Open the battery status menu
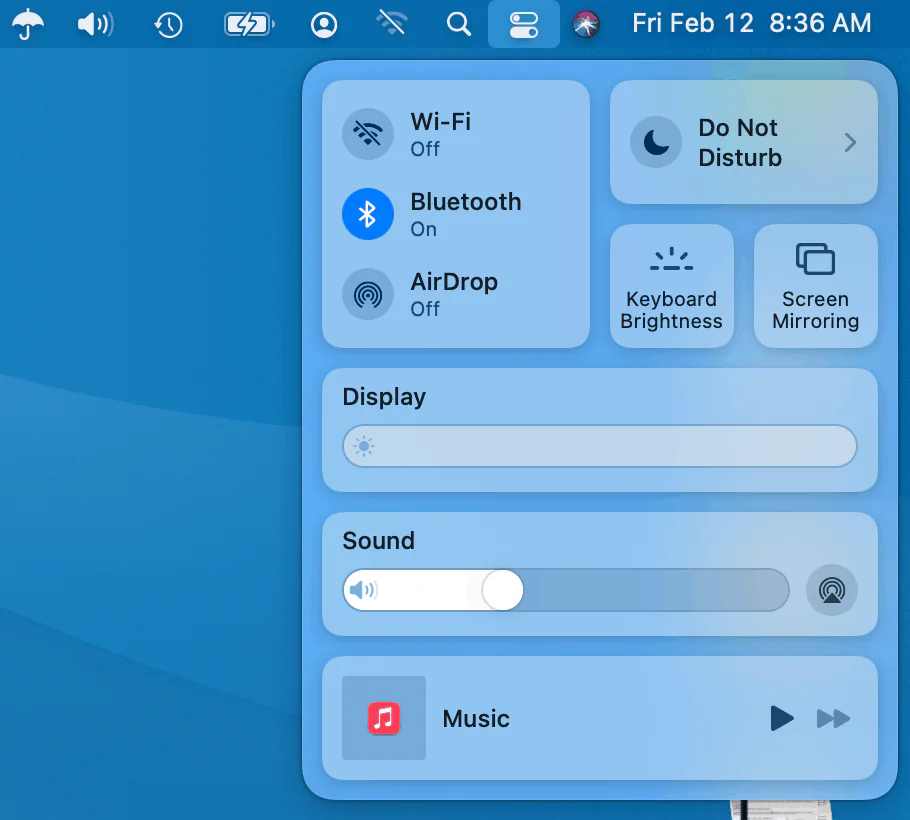Image resolution: width=910 pixels, height=820 pixels. point(250,24)
